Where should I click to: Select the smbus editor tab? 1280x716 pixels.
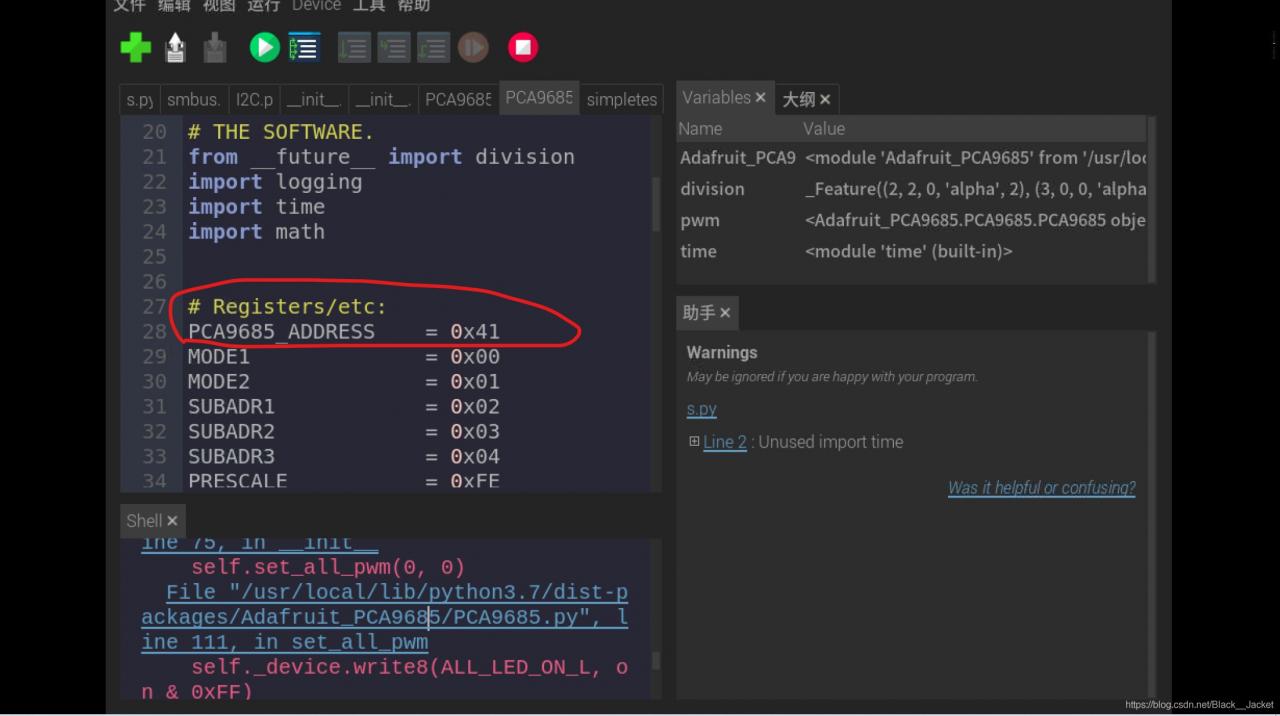(193, 99)
